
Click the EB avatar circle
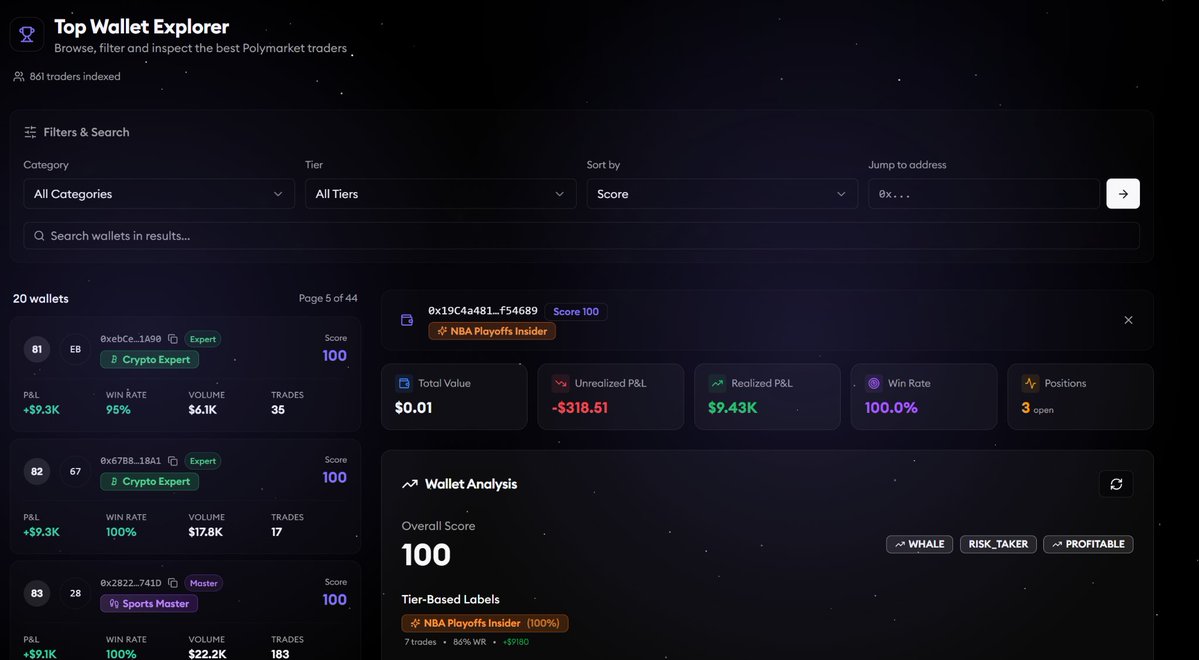pyautogui.click(x=75, y=350)
